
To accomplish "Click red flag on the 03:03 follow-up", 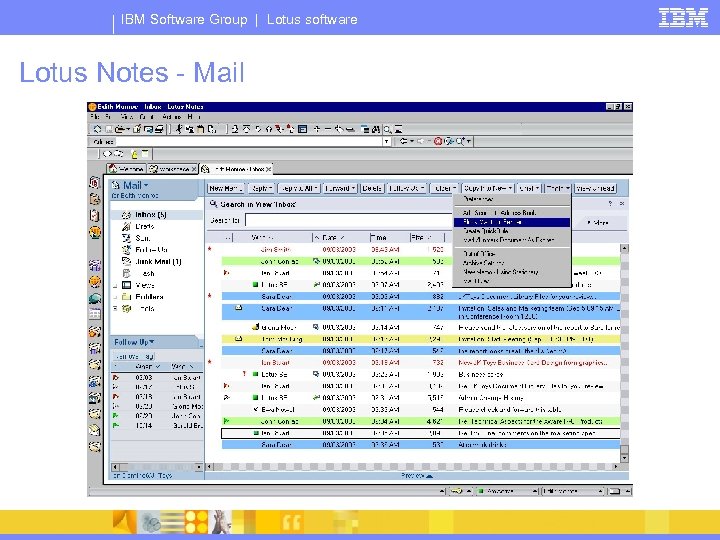I will [116, 377].
